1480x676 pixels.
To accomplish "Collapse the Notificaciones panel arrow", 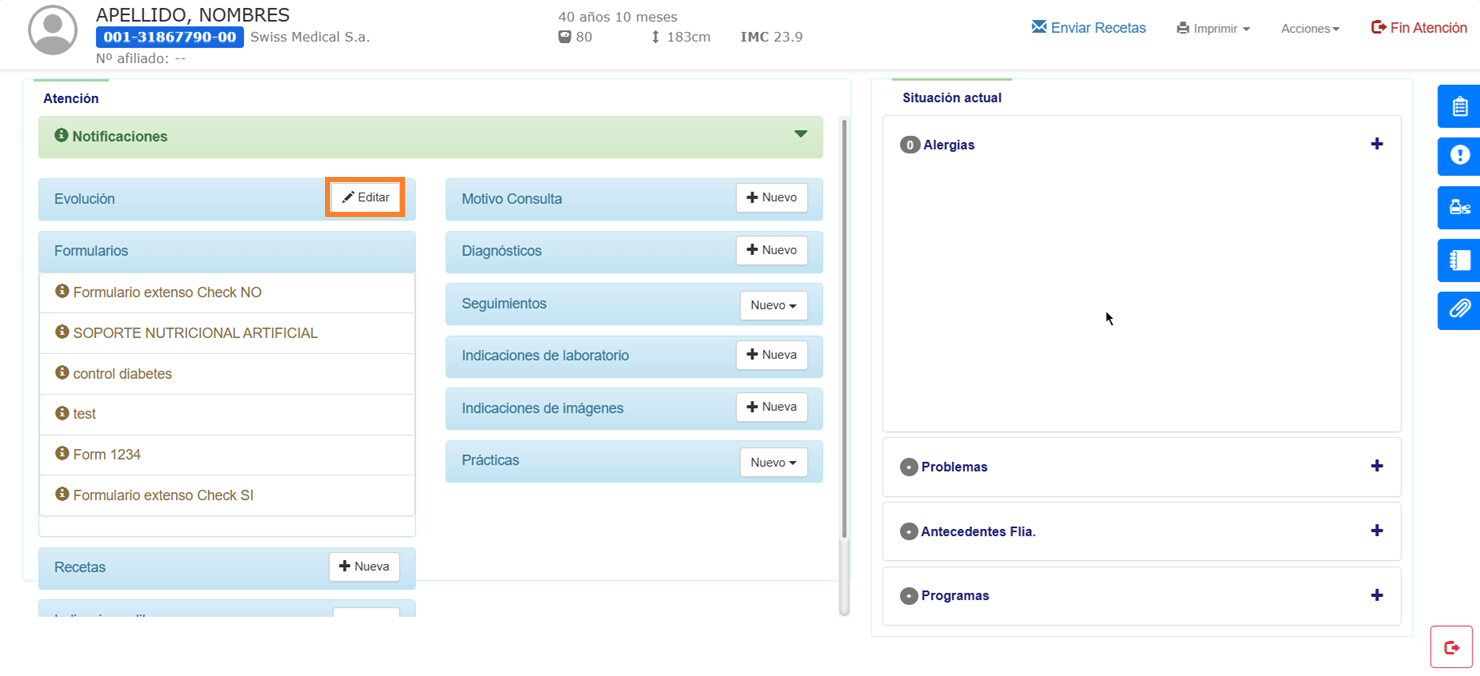I will 800,134.
